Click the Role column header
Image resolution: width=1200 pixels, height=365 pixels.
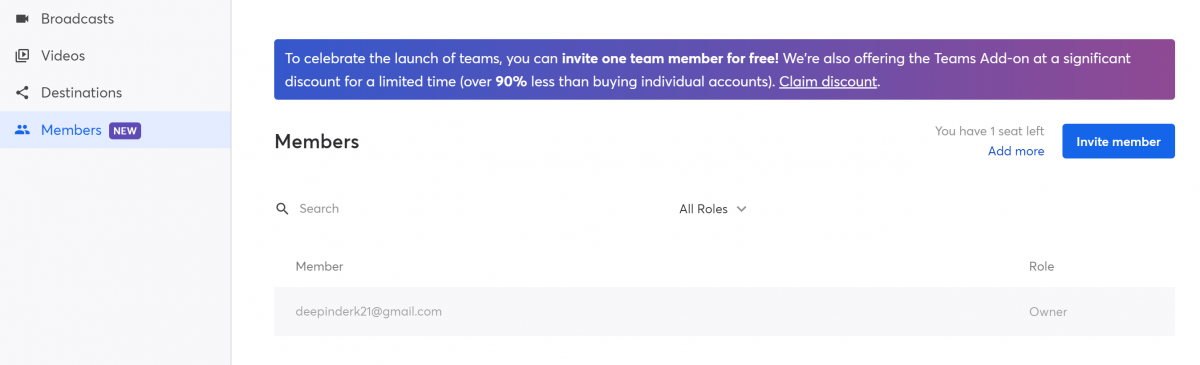pos(1041,266)
